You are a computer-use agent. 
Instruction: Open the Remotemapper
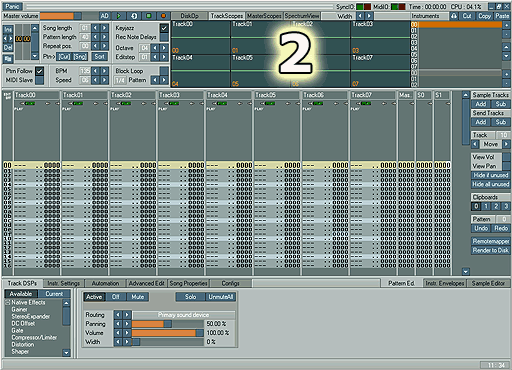click(490, 241)
